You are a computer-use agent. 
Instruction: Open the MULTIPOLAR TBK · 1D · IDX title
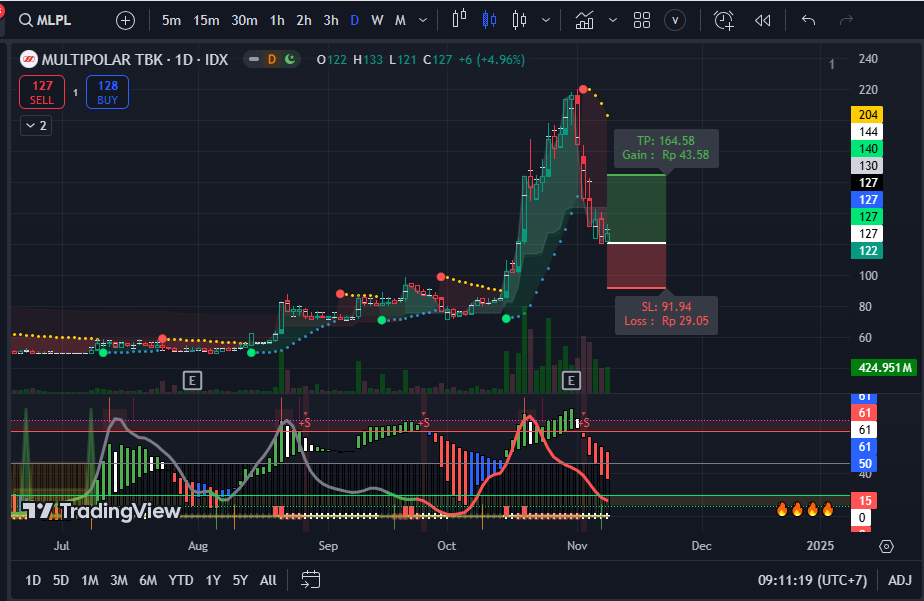tap(135, 60)
